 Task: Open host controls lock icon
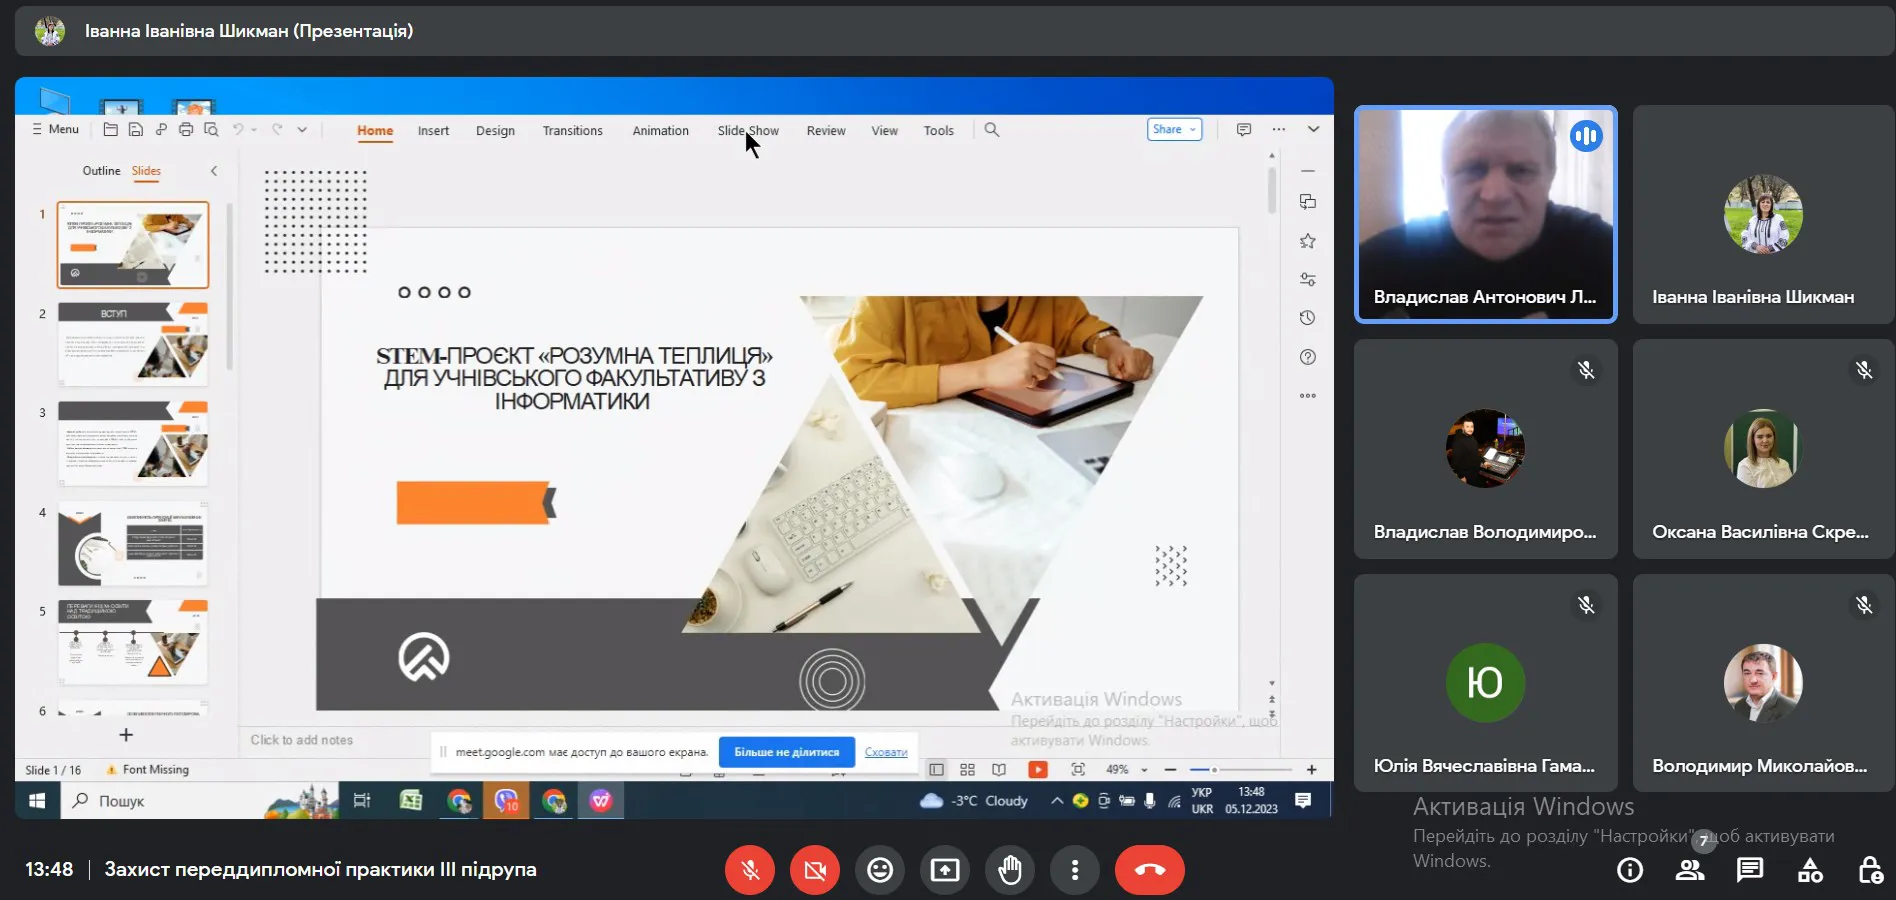1870,870
